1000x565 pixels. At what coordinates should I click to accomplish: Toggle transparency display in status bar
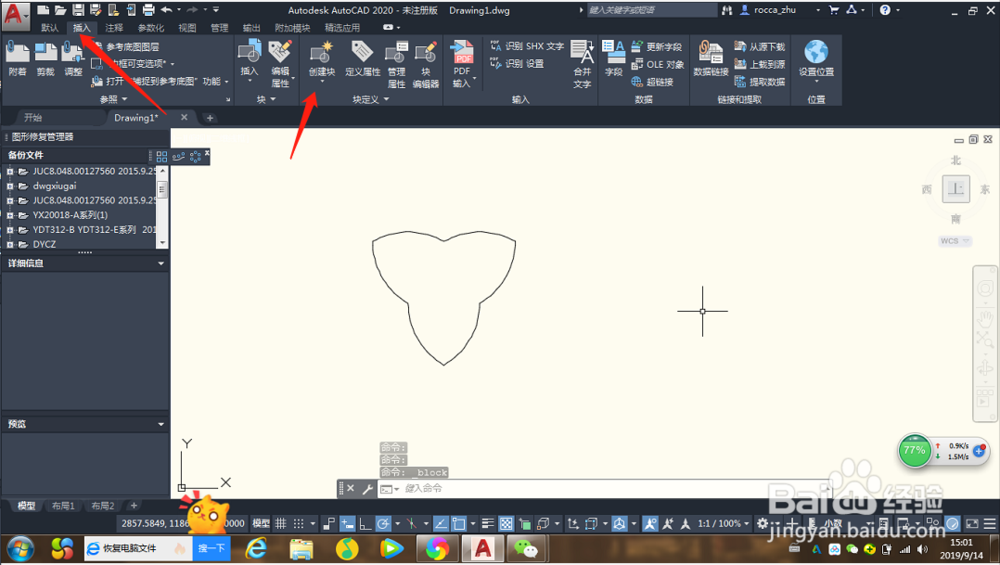point(506,524)
